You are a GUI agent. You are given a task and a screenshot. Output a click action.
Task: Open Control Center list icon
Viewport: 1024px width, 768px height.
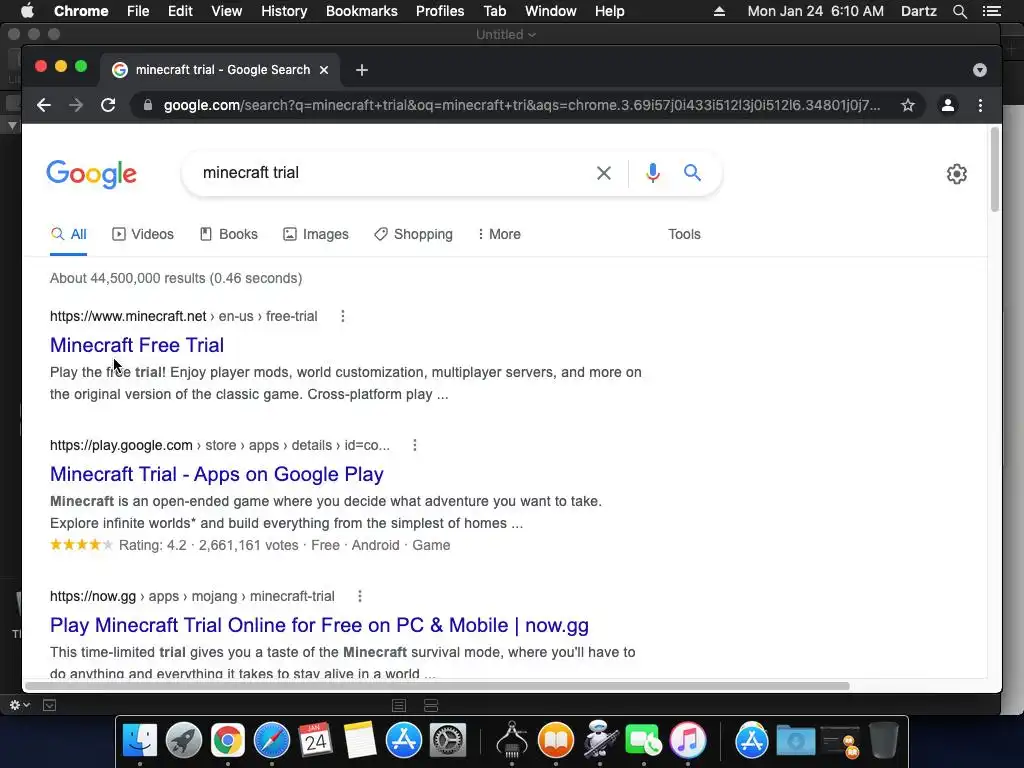click(x=992, y=11)
